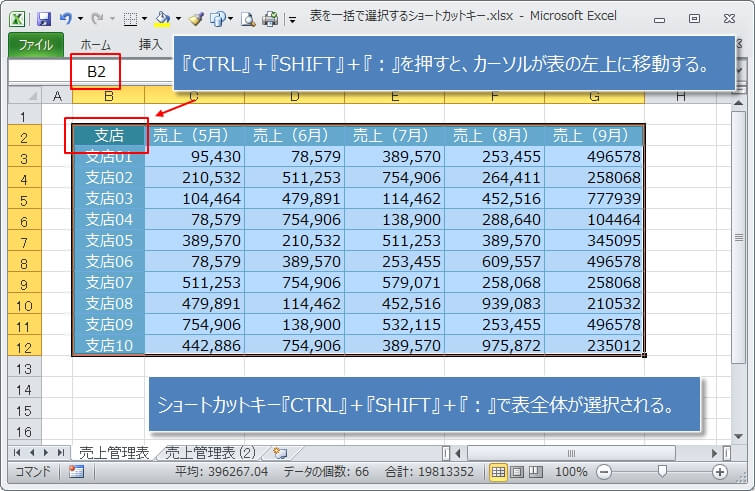The height and width of the screenshot is (491, 755).
Task: Go to last sheet navigation arrow
Action: pos(61,452)
